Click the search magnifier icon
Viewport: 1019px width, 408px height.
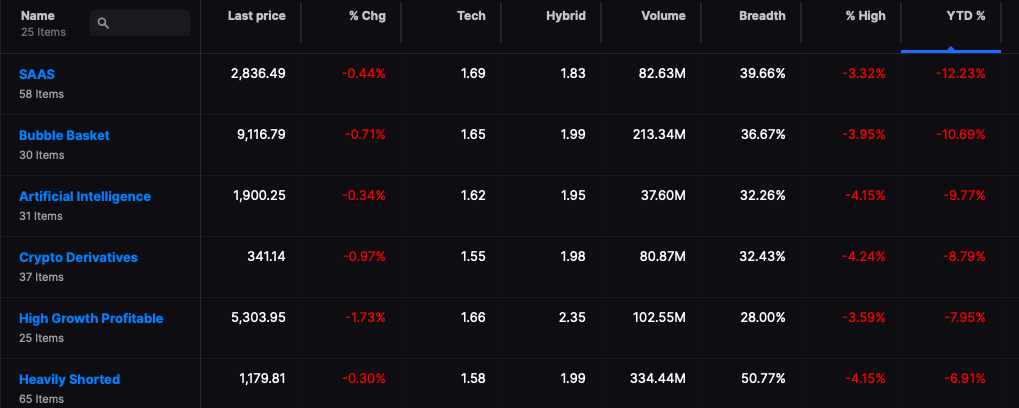tap(103, 23)
